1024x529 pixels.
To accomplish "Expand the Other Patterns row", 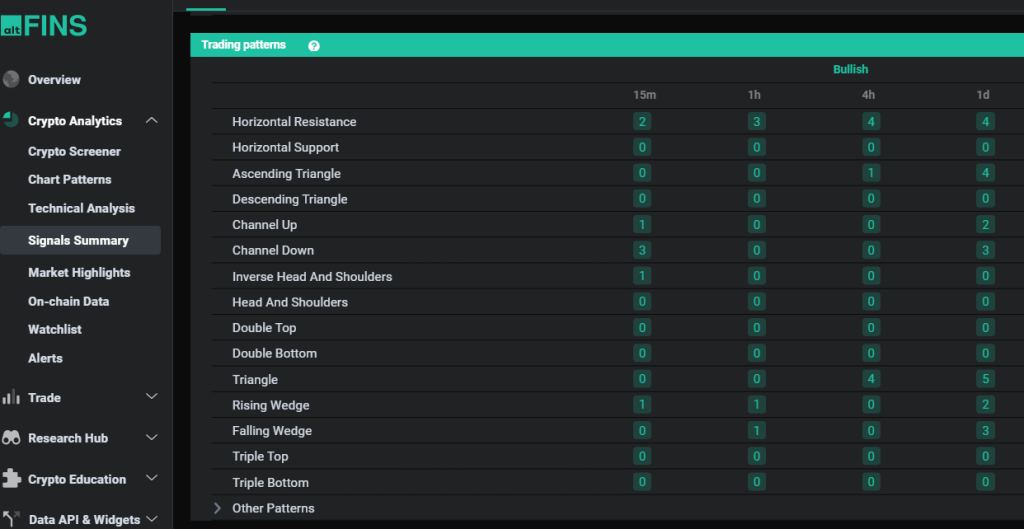I will tap(218, 508).
